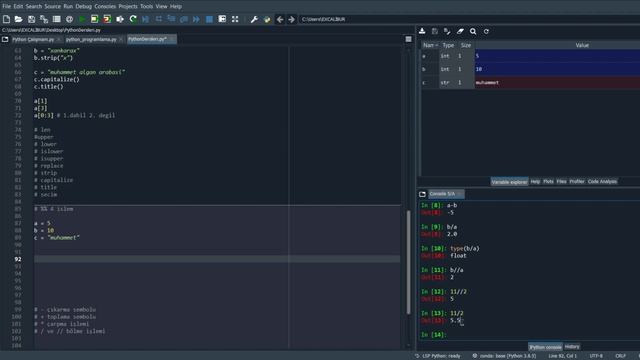This screenshot has height=360, width=640.
Task: Open editor pane options hamburger menu
Action: (x=409, y=39)
